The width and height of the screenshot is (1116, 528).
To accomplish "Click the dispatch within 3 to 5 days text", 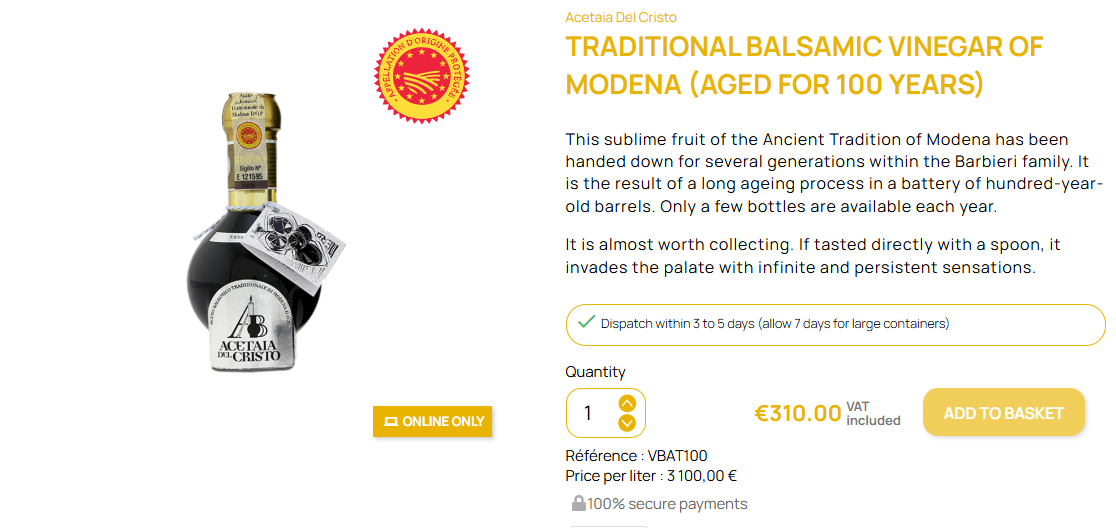I will (x=775, y=324).
